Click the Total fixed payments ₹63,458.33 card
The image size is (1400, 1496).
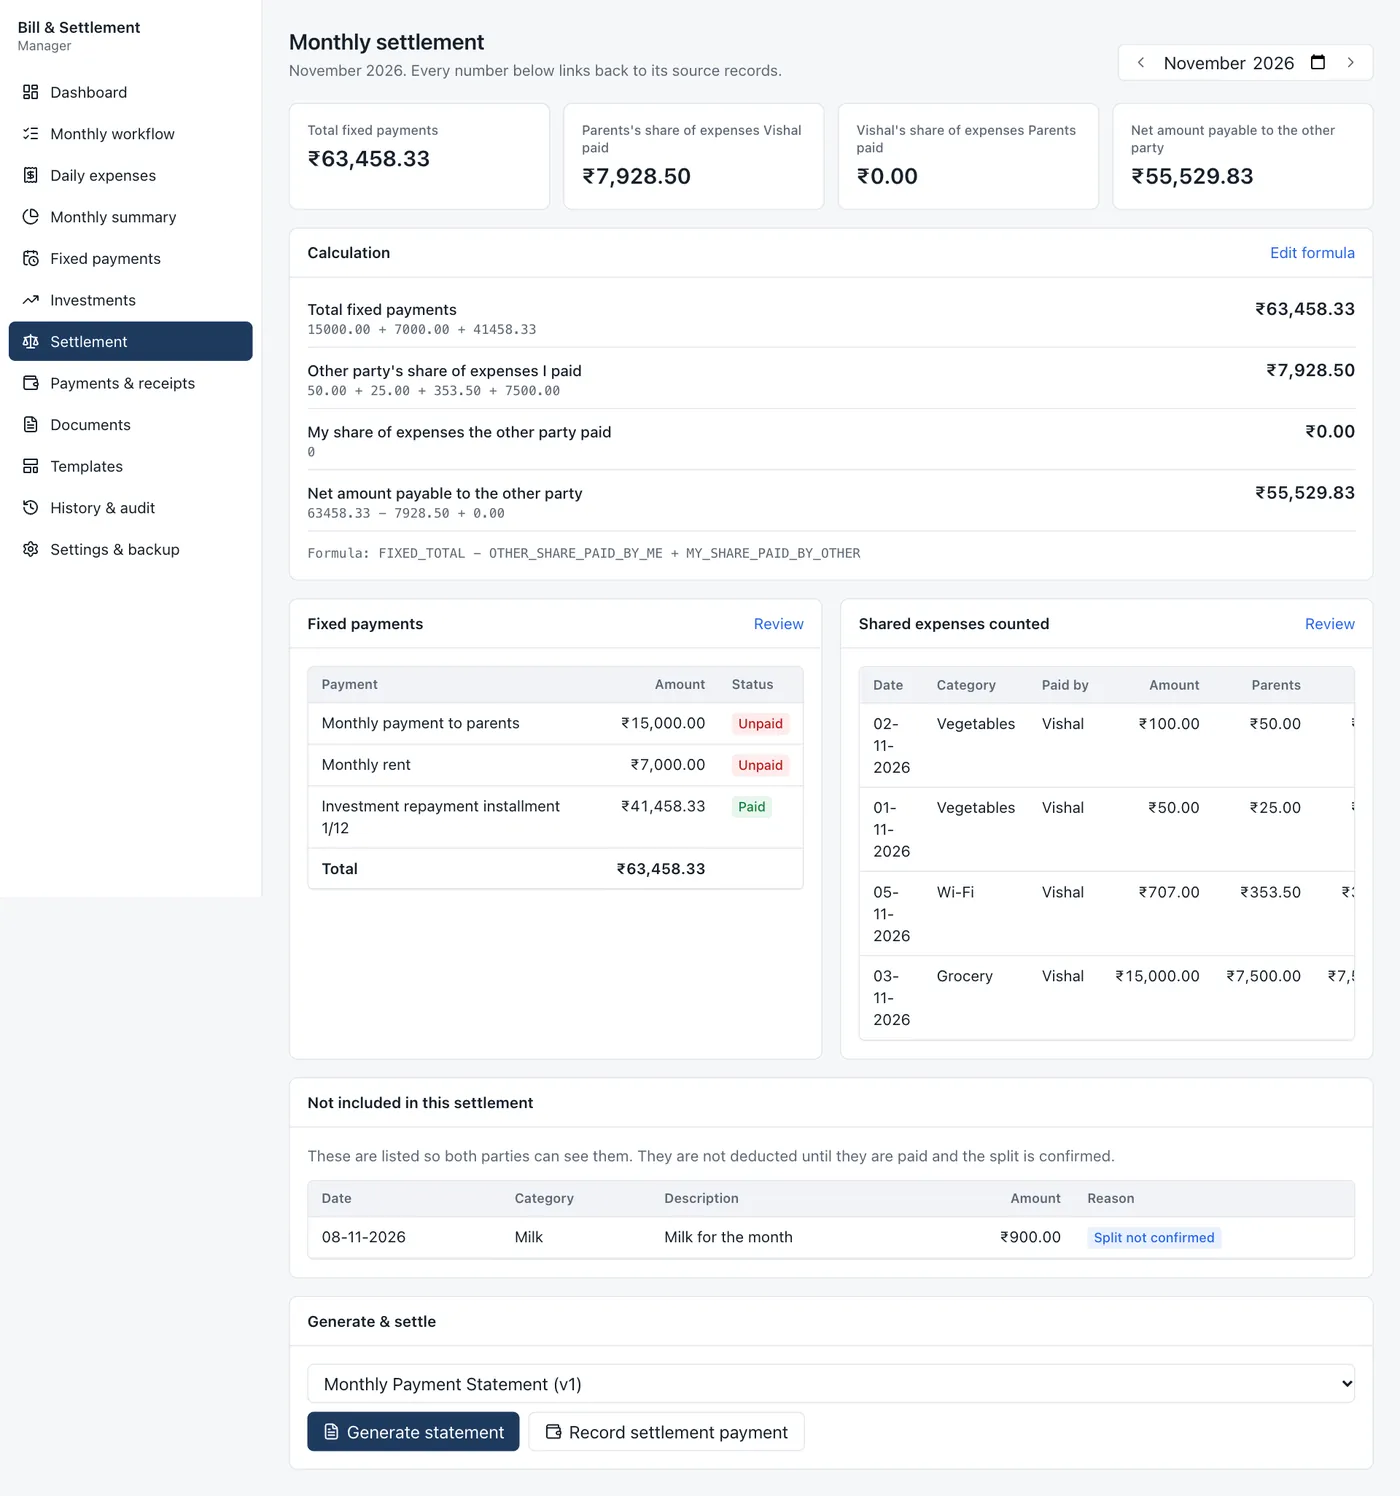click(419, 156)
